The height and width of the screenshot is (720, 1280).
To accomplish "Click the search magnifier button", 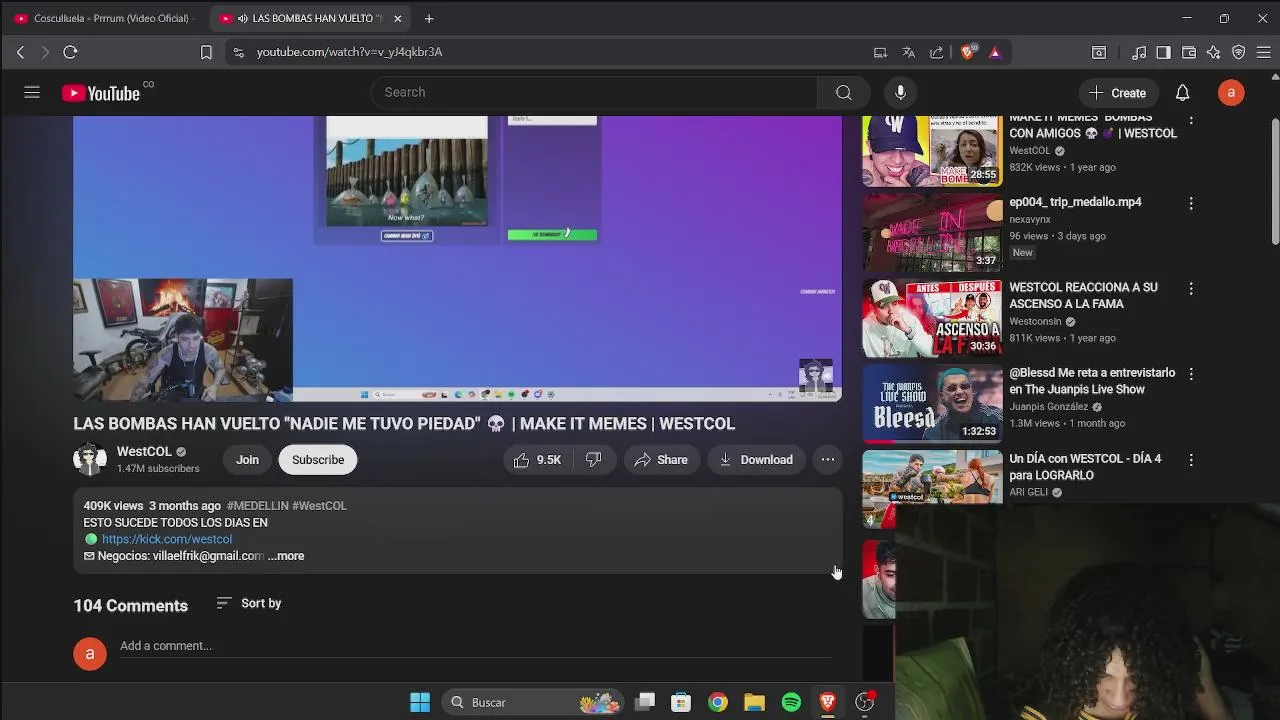I will 844,92.
